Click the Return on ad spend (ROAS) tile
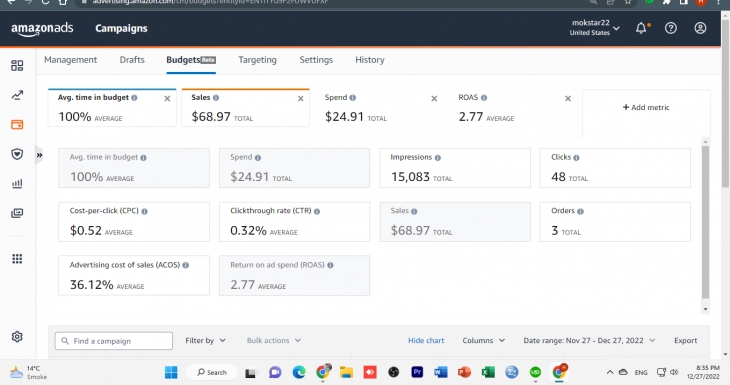 click(295, 276)
